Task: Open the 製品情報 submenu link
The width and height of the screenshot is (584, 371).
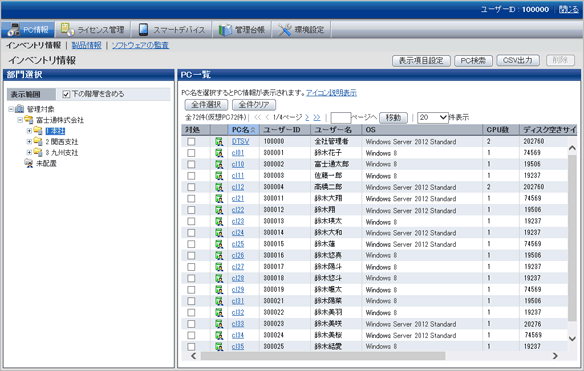Action: pyautogui.click(x=86, y=45)
